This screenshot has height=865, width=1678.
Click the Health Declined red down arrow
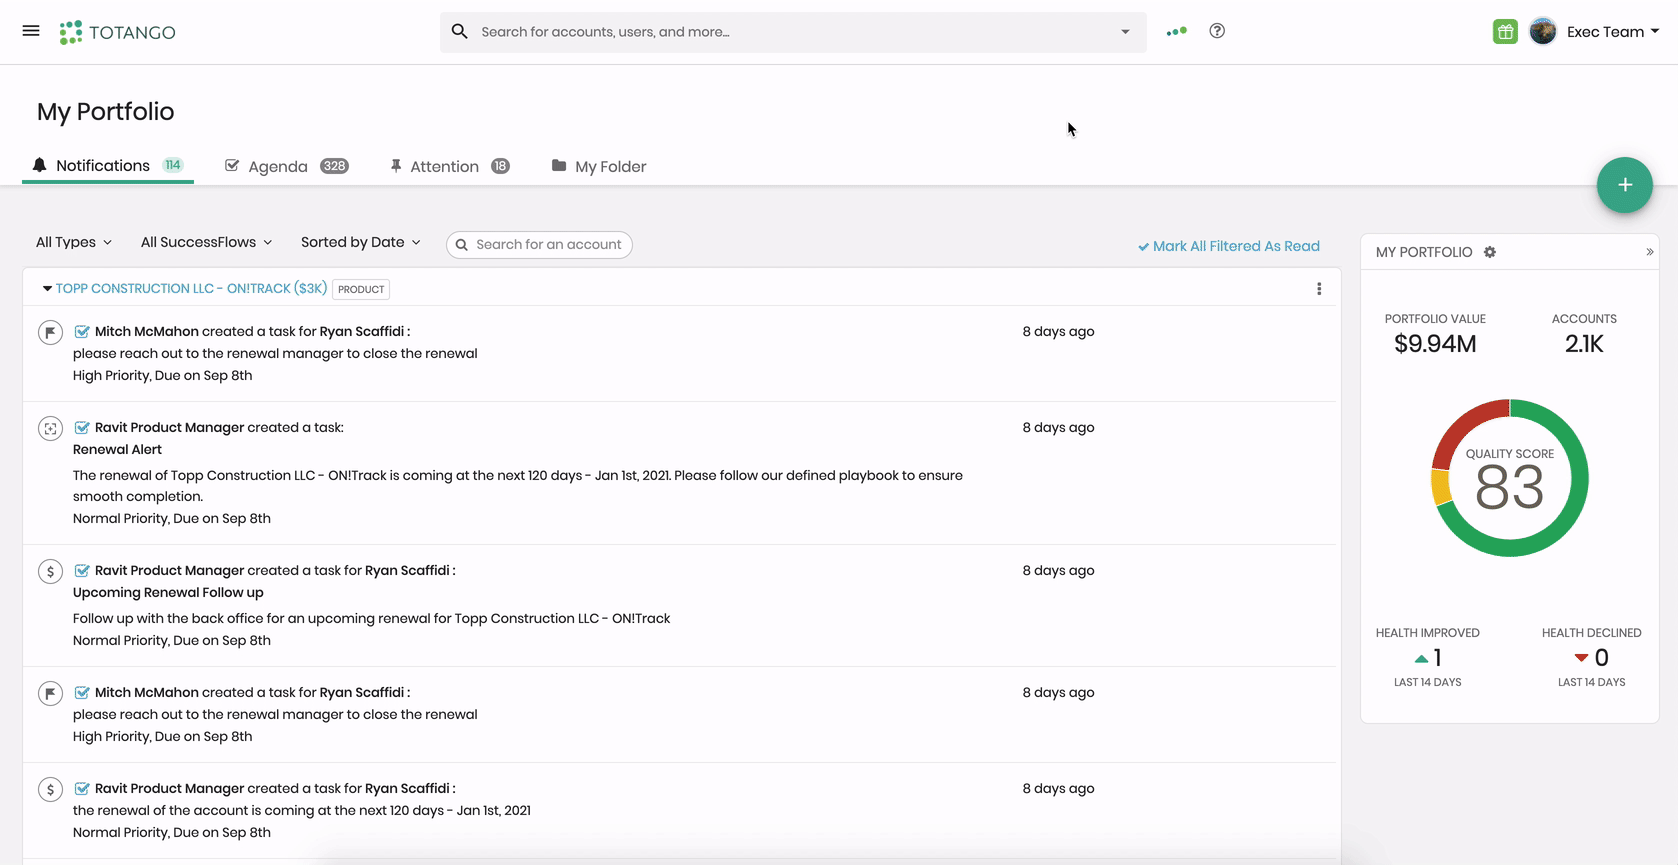(1581, 658)
